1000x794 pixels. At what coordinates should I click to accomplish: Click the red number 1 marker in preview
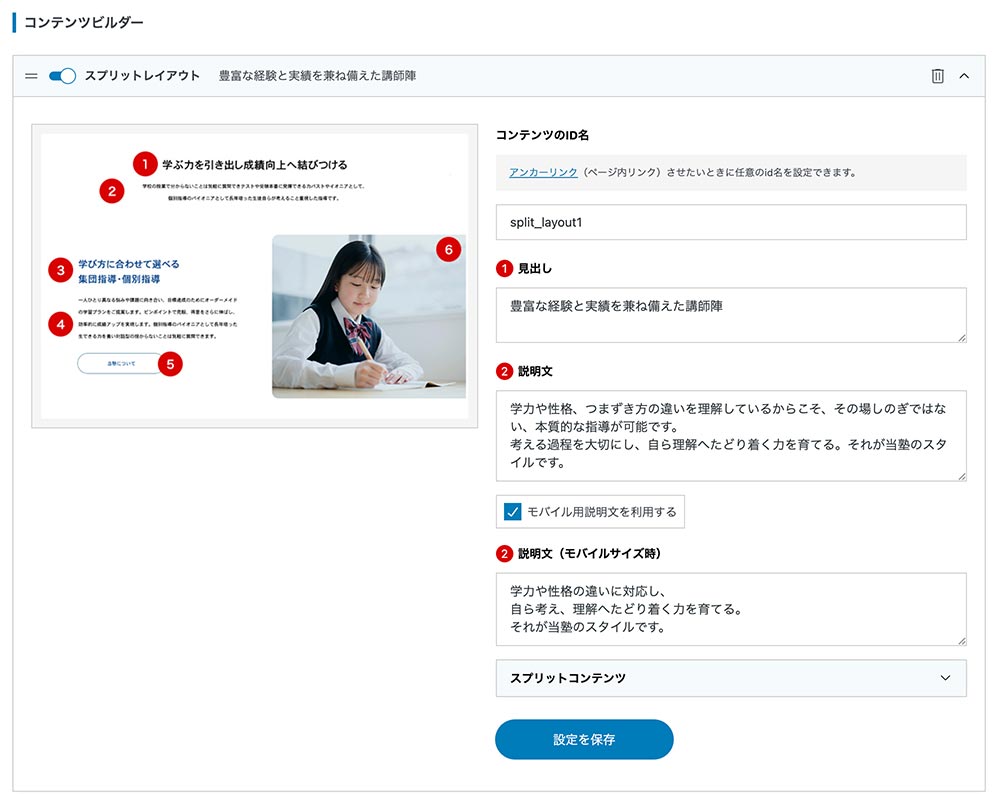(145, 164)
